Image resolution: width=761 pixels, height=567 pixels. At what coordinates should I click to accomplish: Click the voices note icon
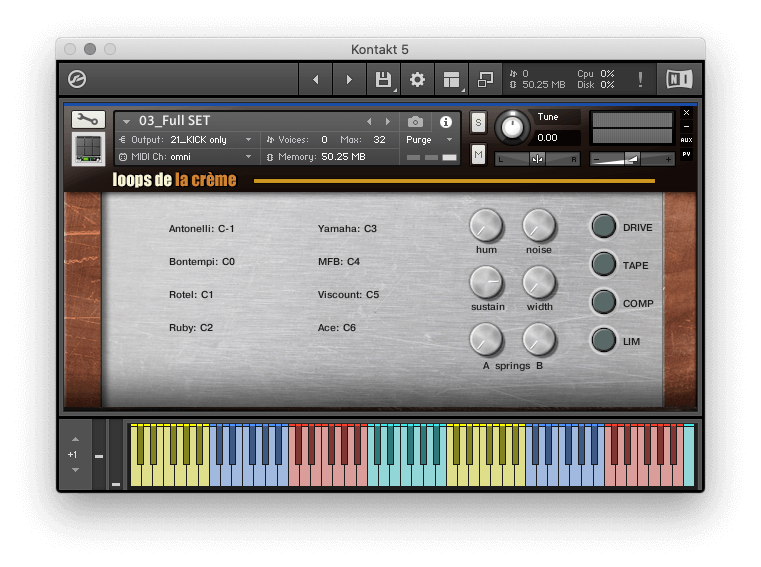(270, 140)
